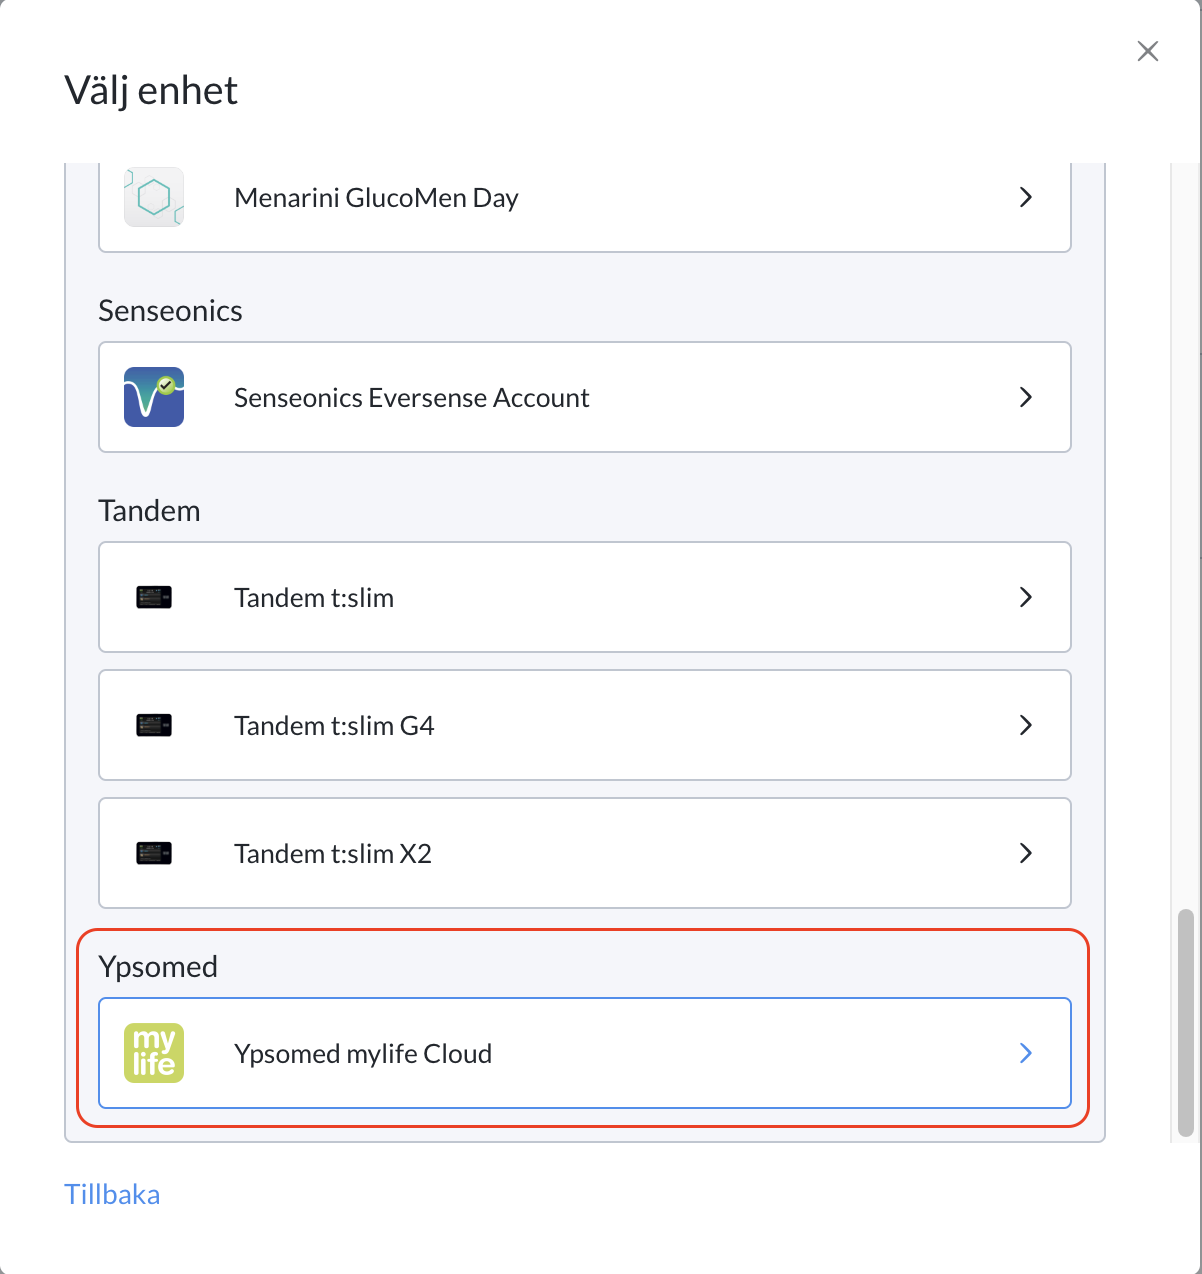Open Menarini GlucoMen Day chevron arrow
Viewport: 1202px width, 1274px height.
tap(1026, 197)
